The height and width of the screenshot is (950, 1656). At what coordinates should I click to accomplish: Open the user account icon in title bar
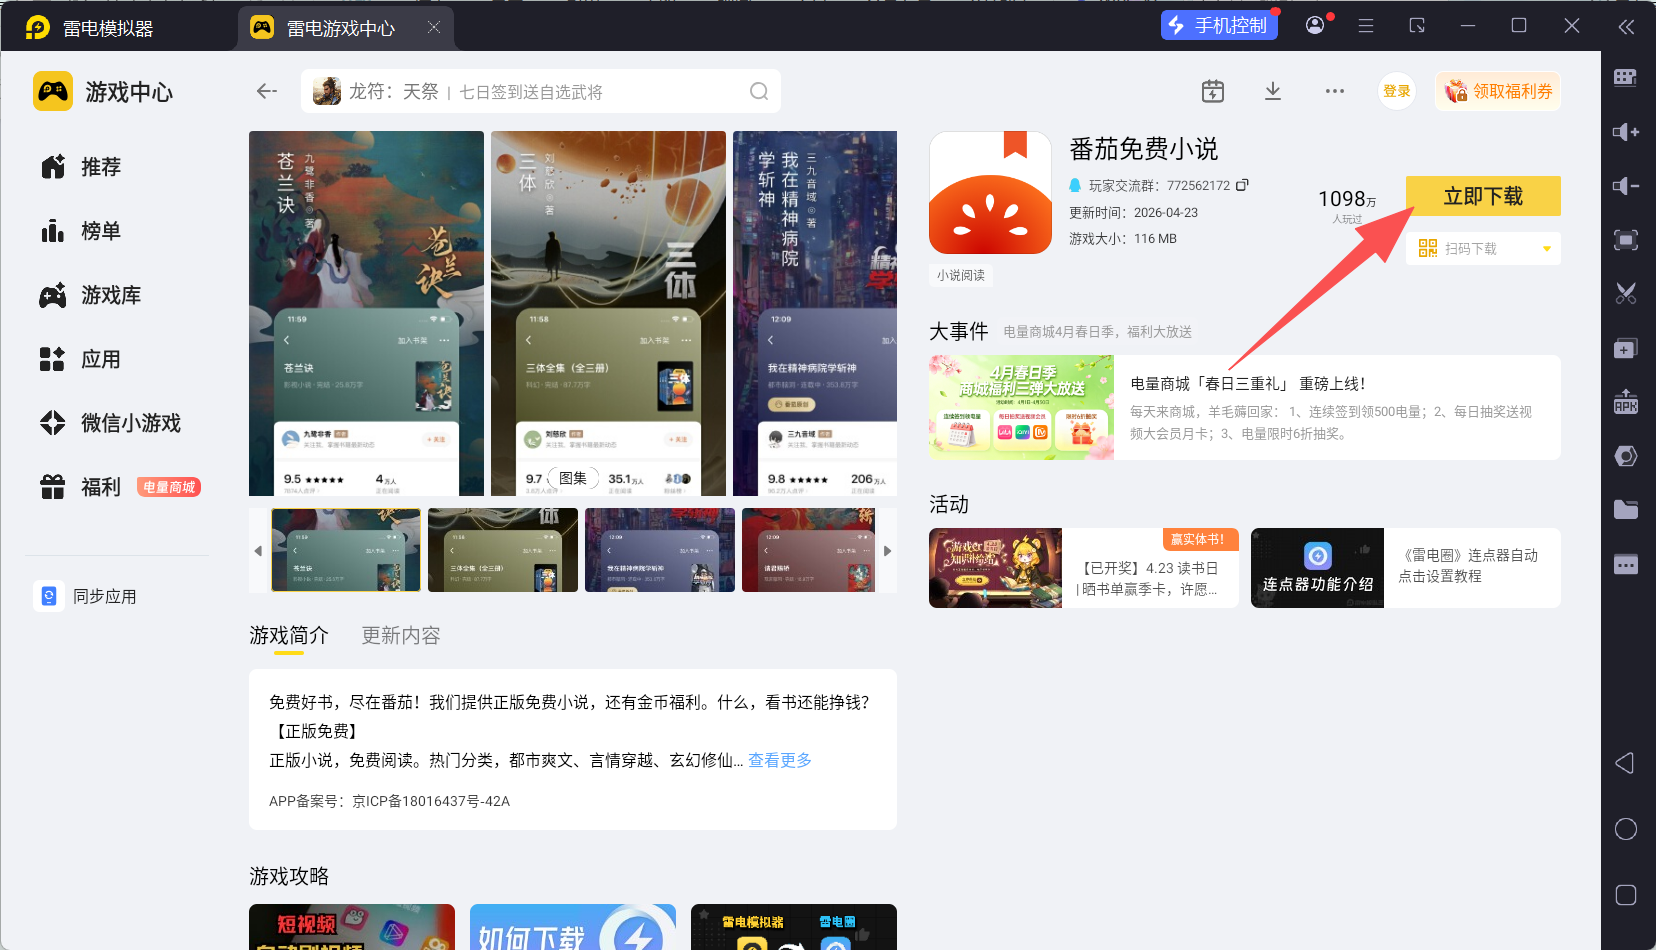coord(1315,25)
